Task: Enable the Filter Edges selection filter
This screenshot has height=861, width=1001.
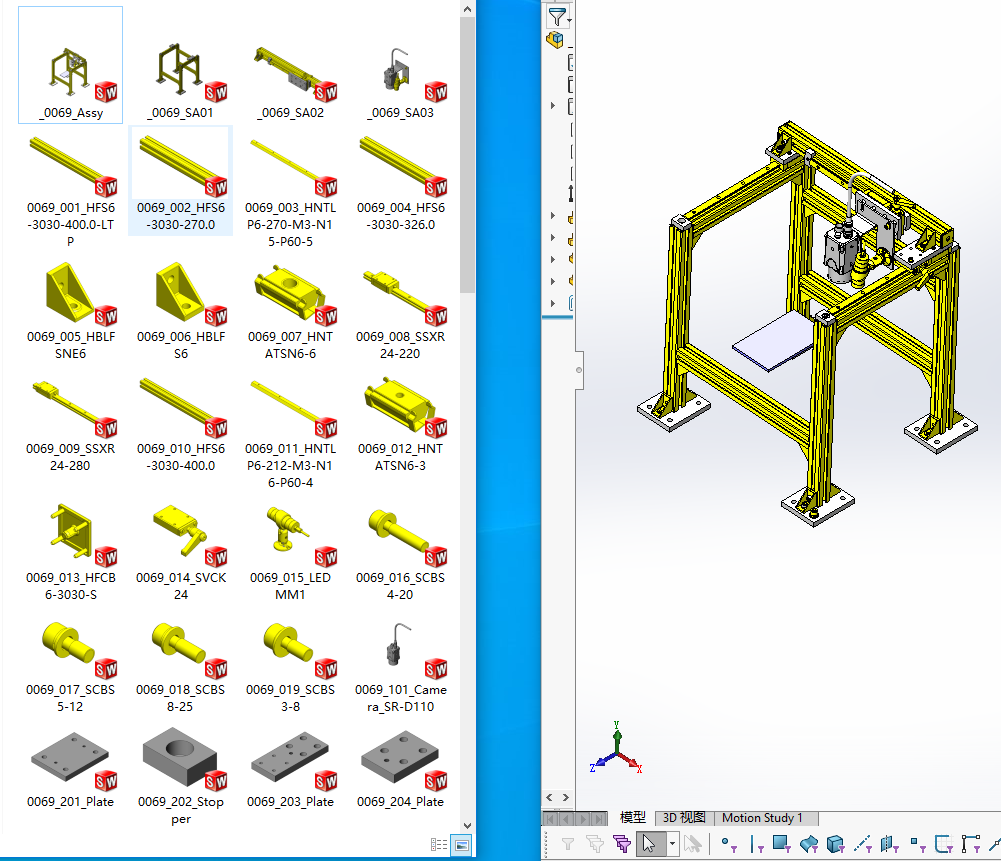Action: pos(755,844)
